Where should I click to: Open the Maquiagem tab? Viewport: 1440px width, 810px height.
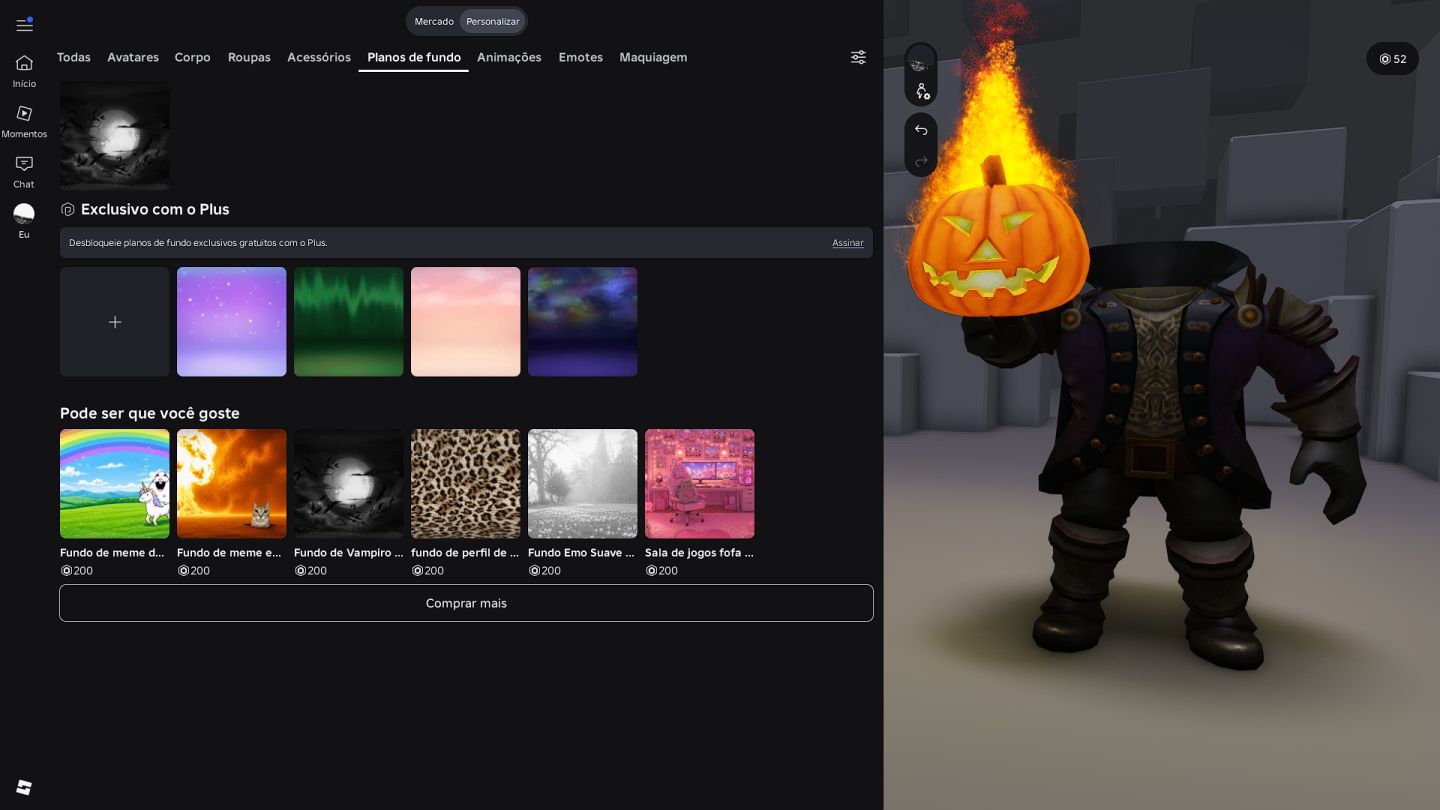[653, 57]
